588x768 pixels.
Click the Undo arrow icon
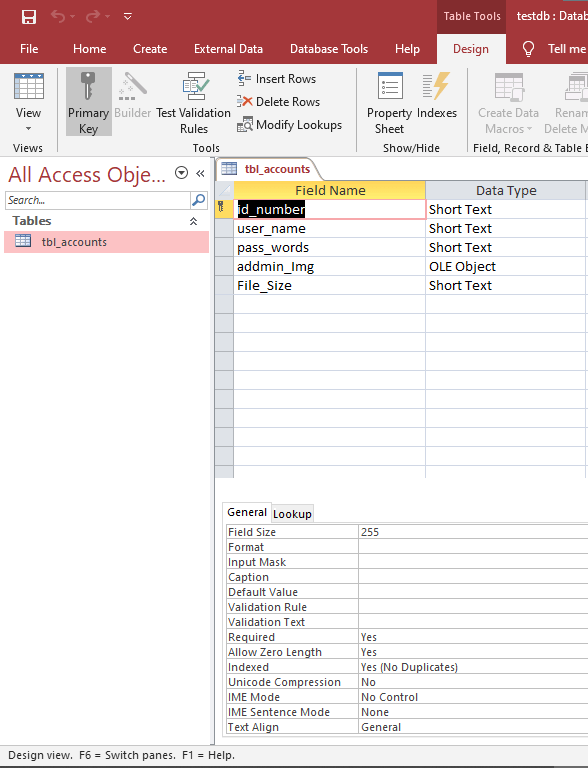coord(58,17)
